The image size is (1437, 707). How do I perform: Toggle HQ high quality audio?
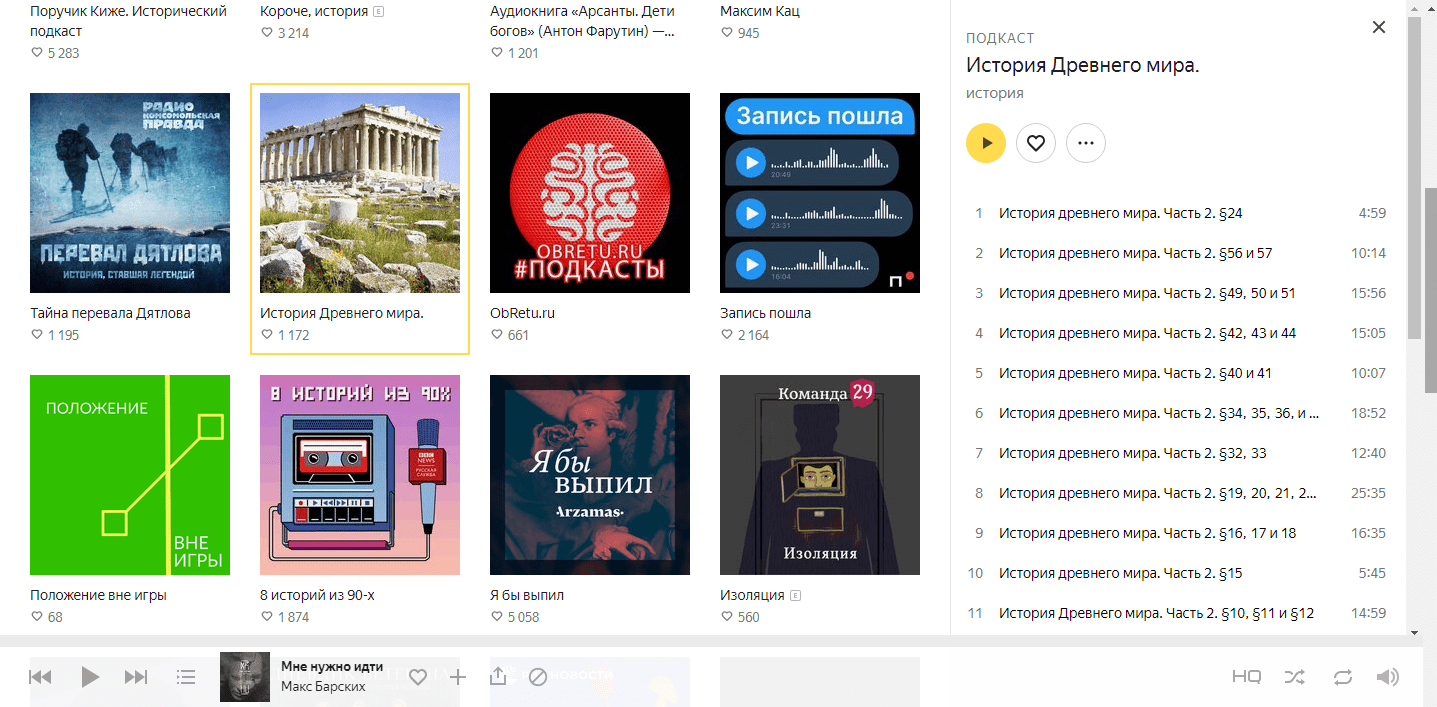[x=1246, y=677]
